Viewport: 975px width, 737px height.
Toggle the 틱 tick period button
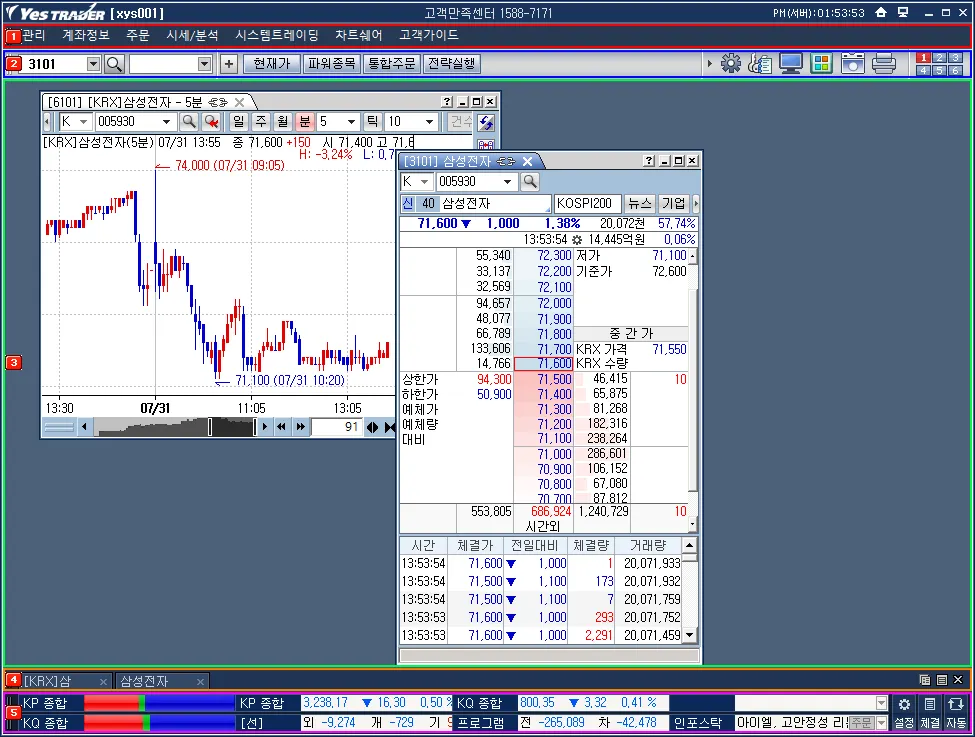coord(372,122)
